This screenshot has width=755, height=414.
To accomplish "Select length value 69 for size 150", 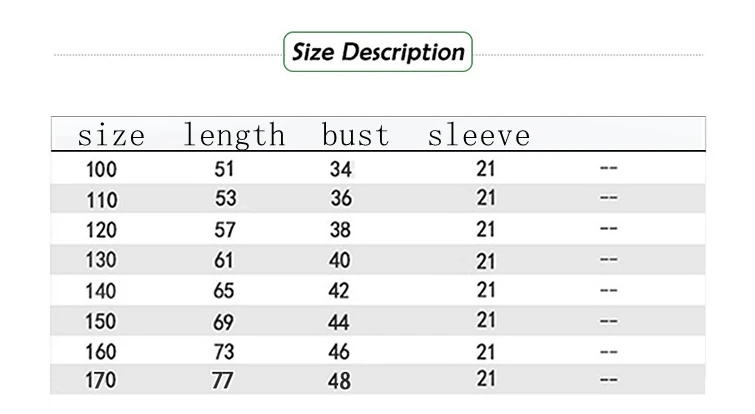I will [x=225, y=321].
